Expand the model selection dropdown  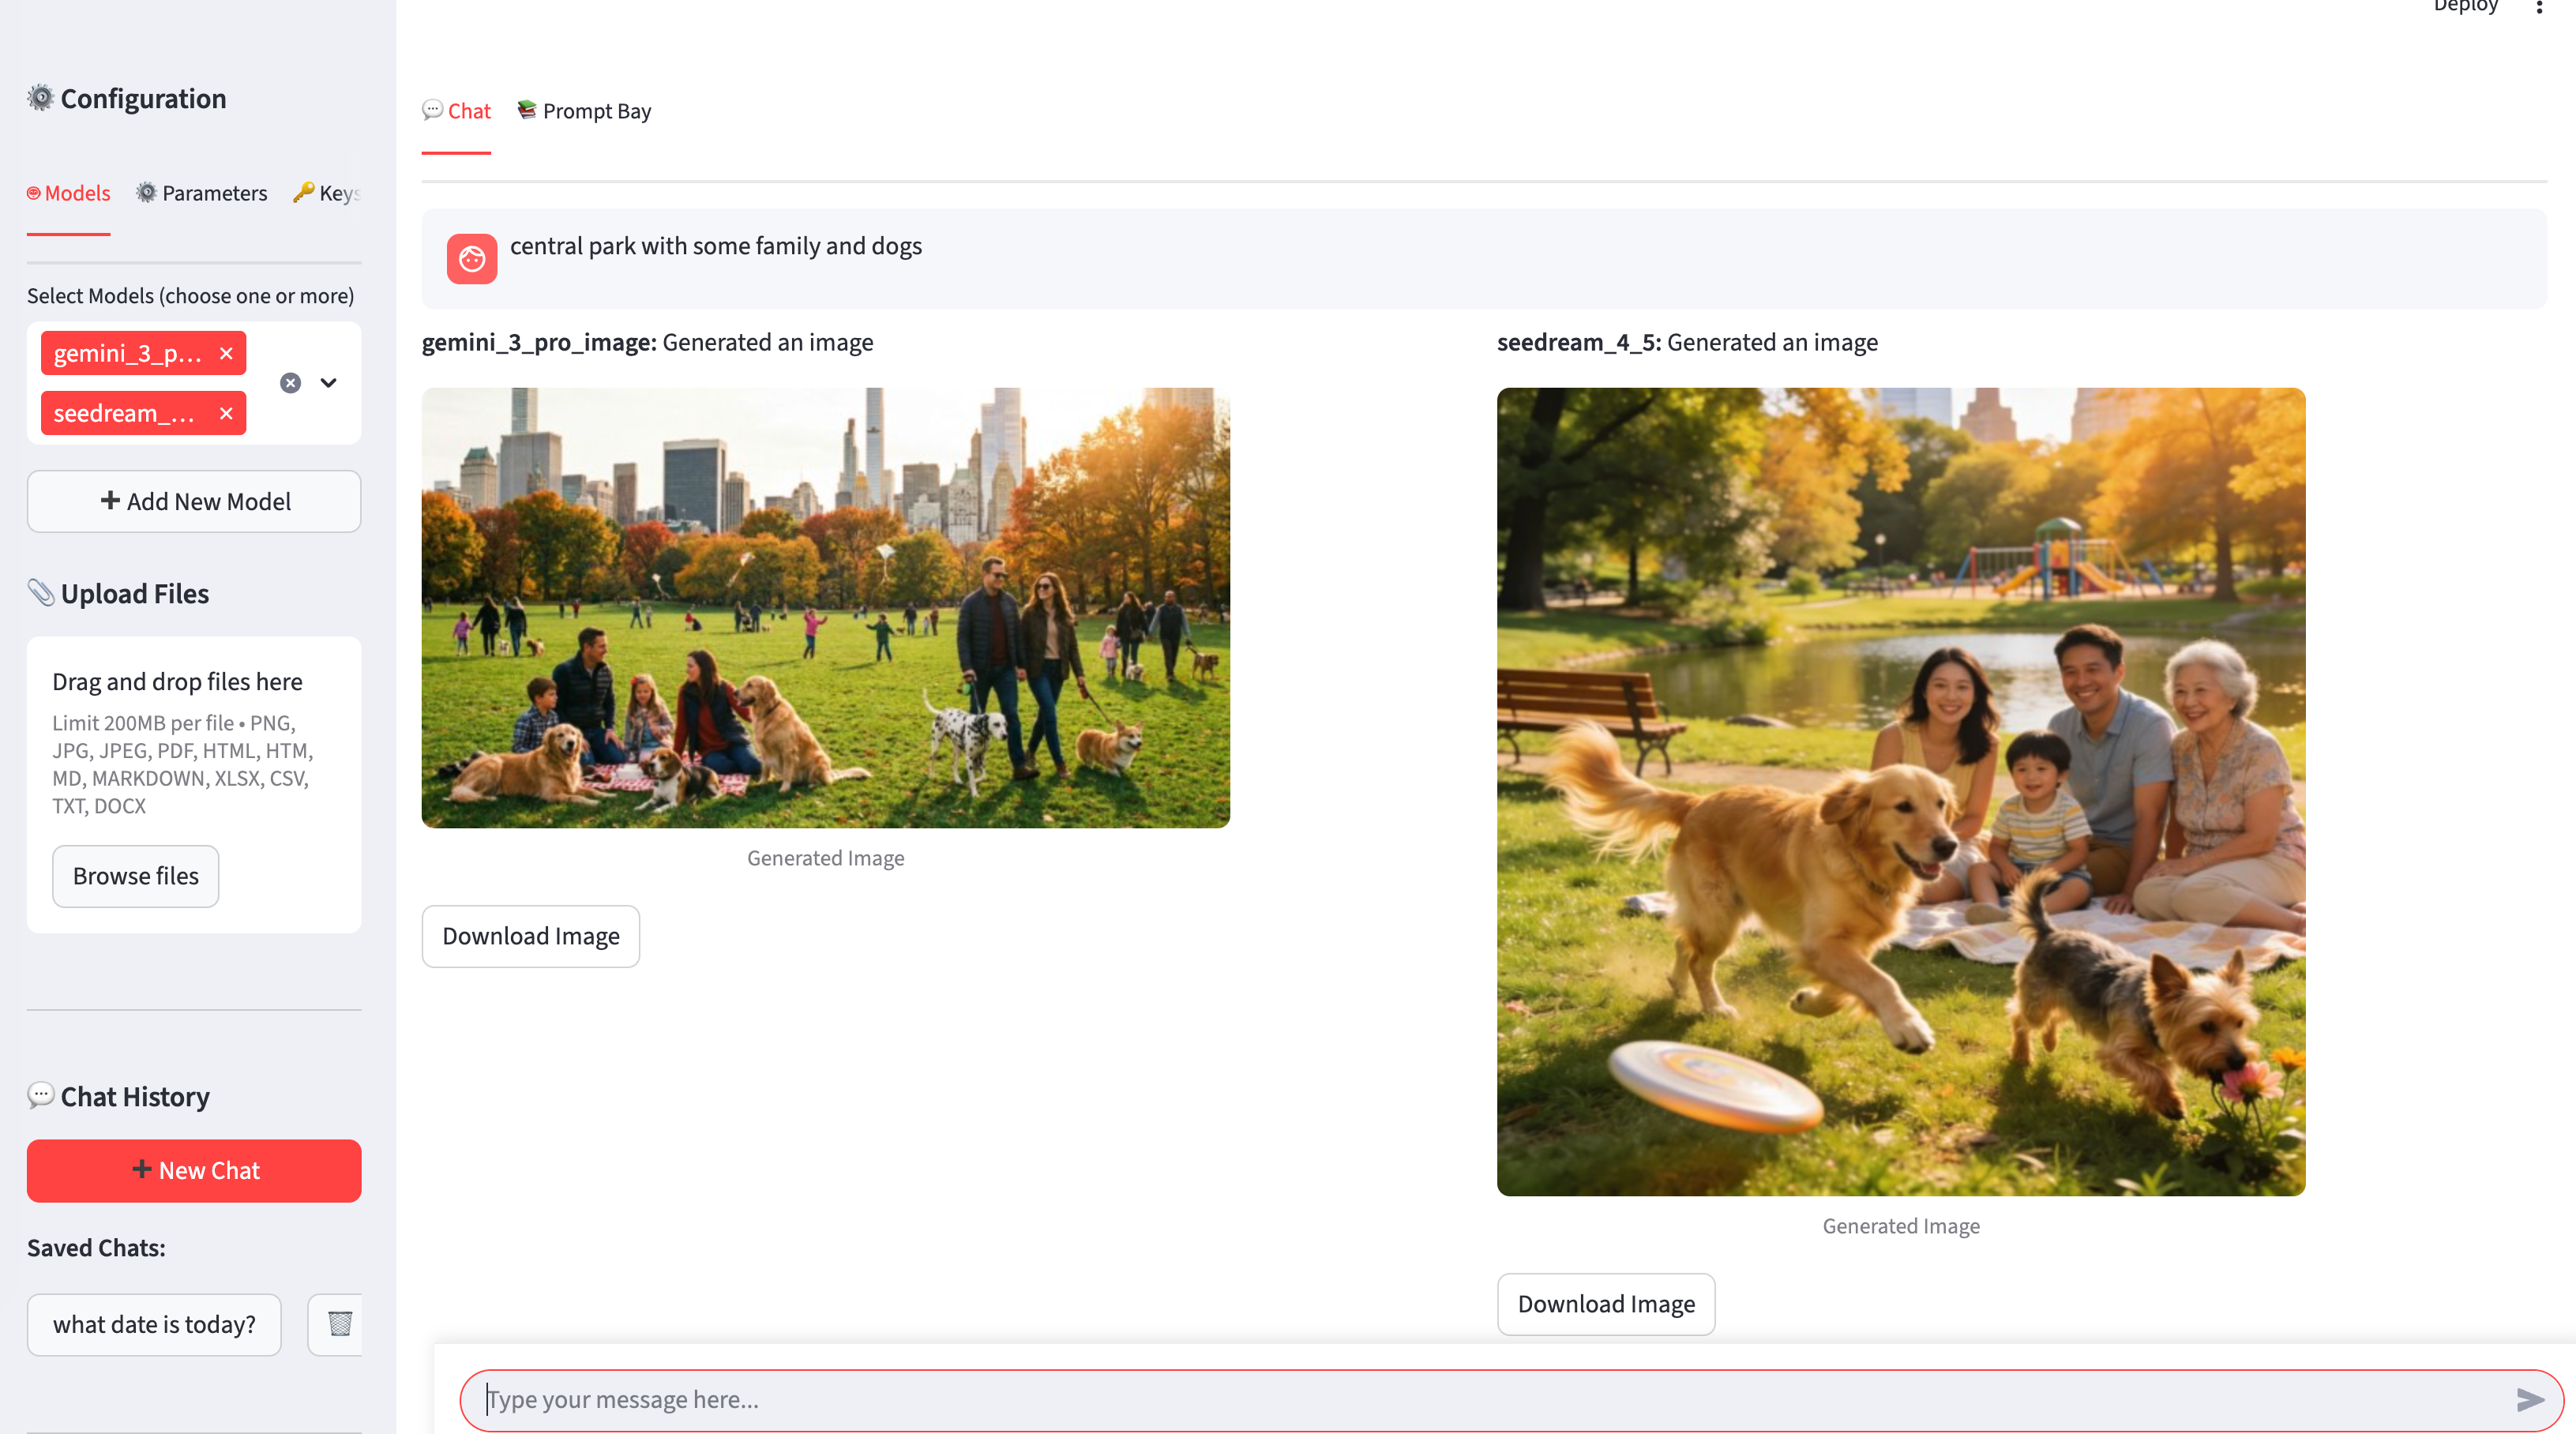(x=328, y=383)
